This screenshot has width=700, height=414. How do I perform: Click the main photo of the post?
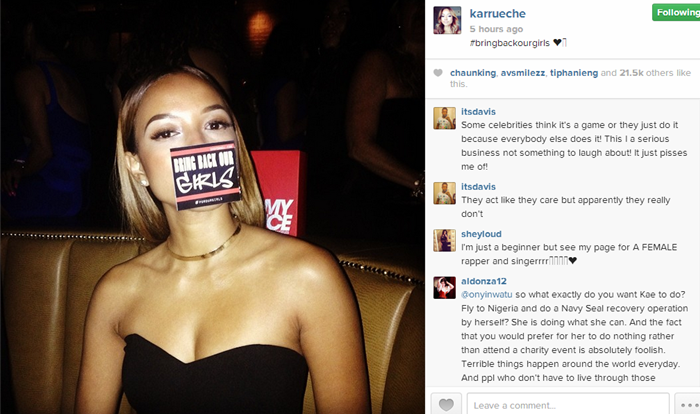tap(212, 207)
